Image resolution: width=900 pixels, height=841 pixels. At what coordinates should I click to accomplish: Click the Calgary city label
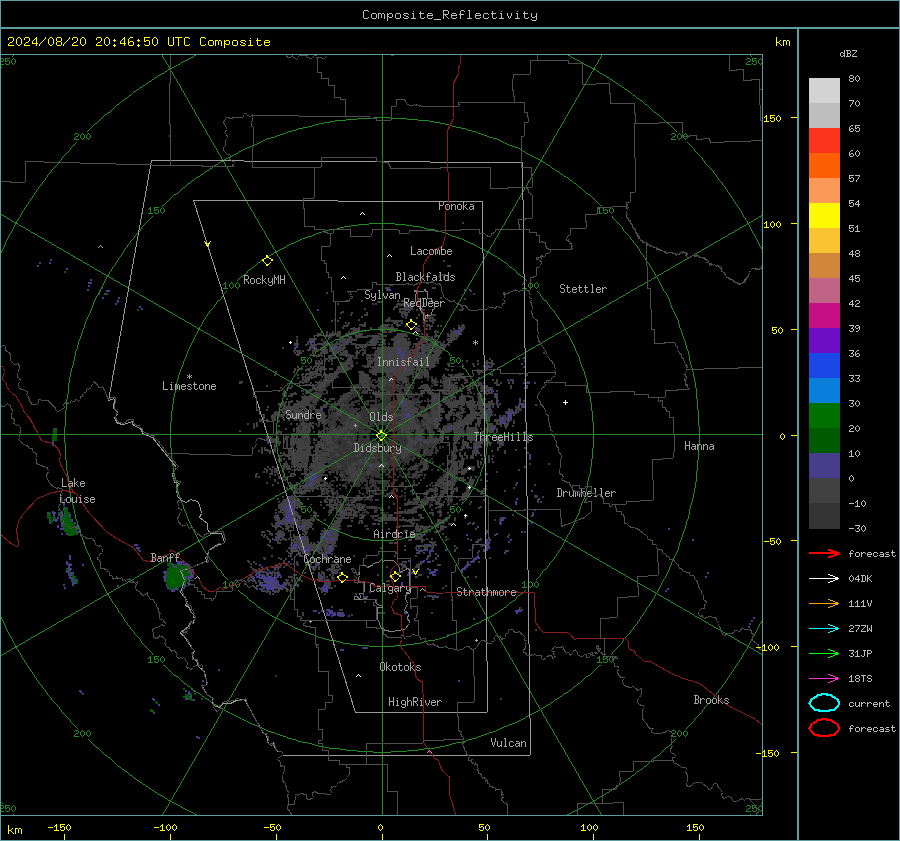pos(390,588)
